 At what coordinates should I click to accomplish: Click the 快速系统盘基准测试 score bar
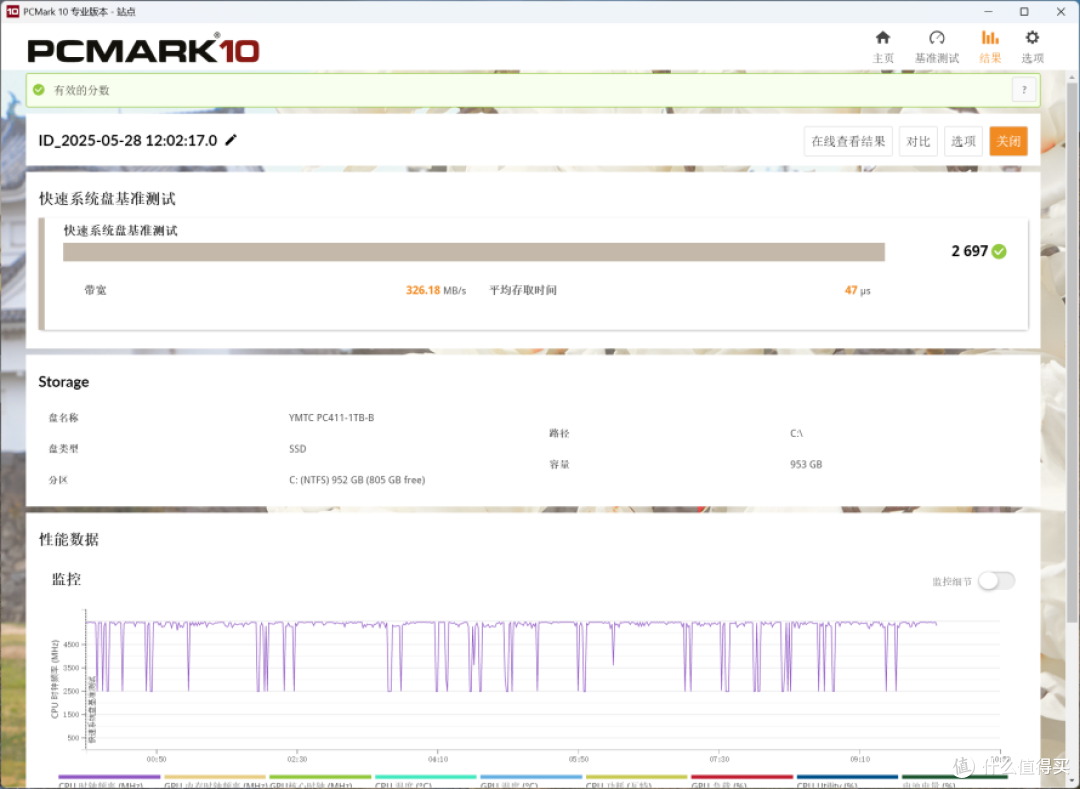click(x=474, y=252)
